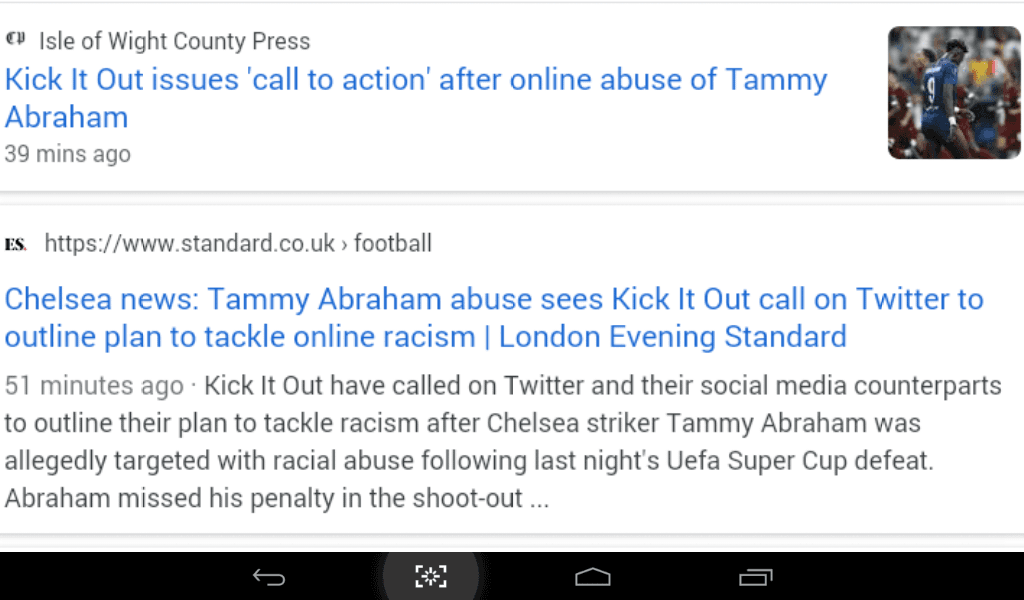Click the Isle of Wight County Press favicon
Image resolution: width=1024 pixels, height=600 pixels.
tap(15, 39)
